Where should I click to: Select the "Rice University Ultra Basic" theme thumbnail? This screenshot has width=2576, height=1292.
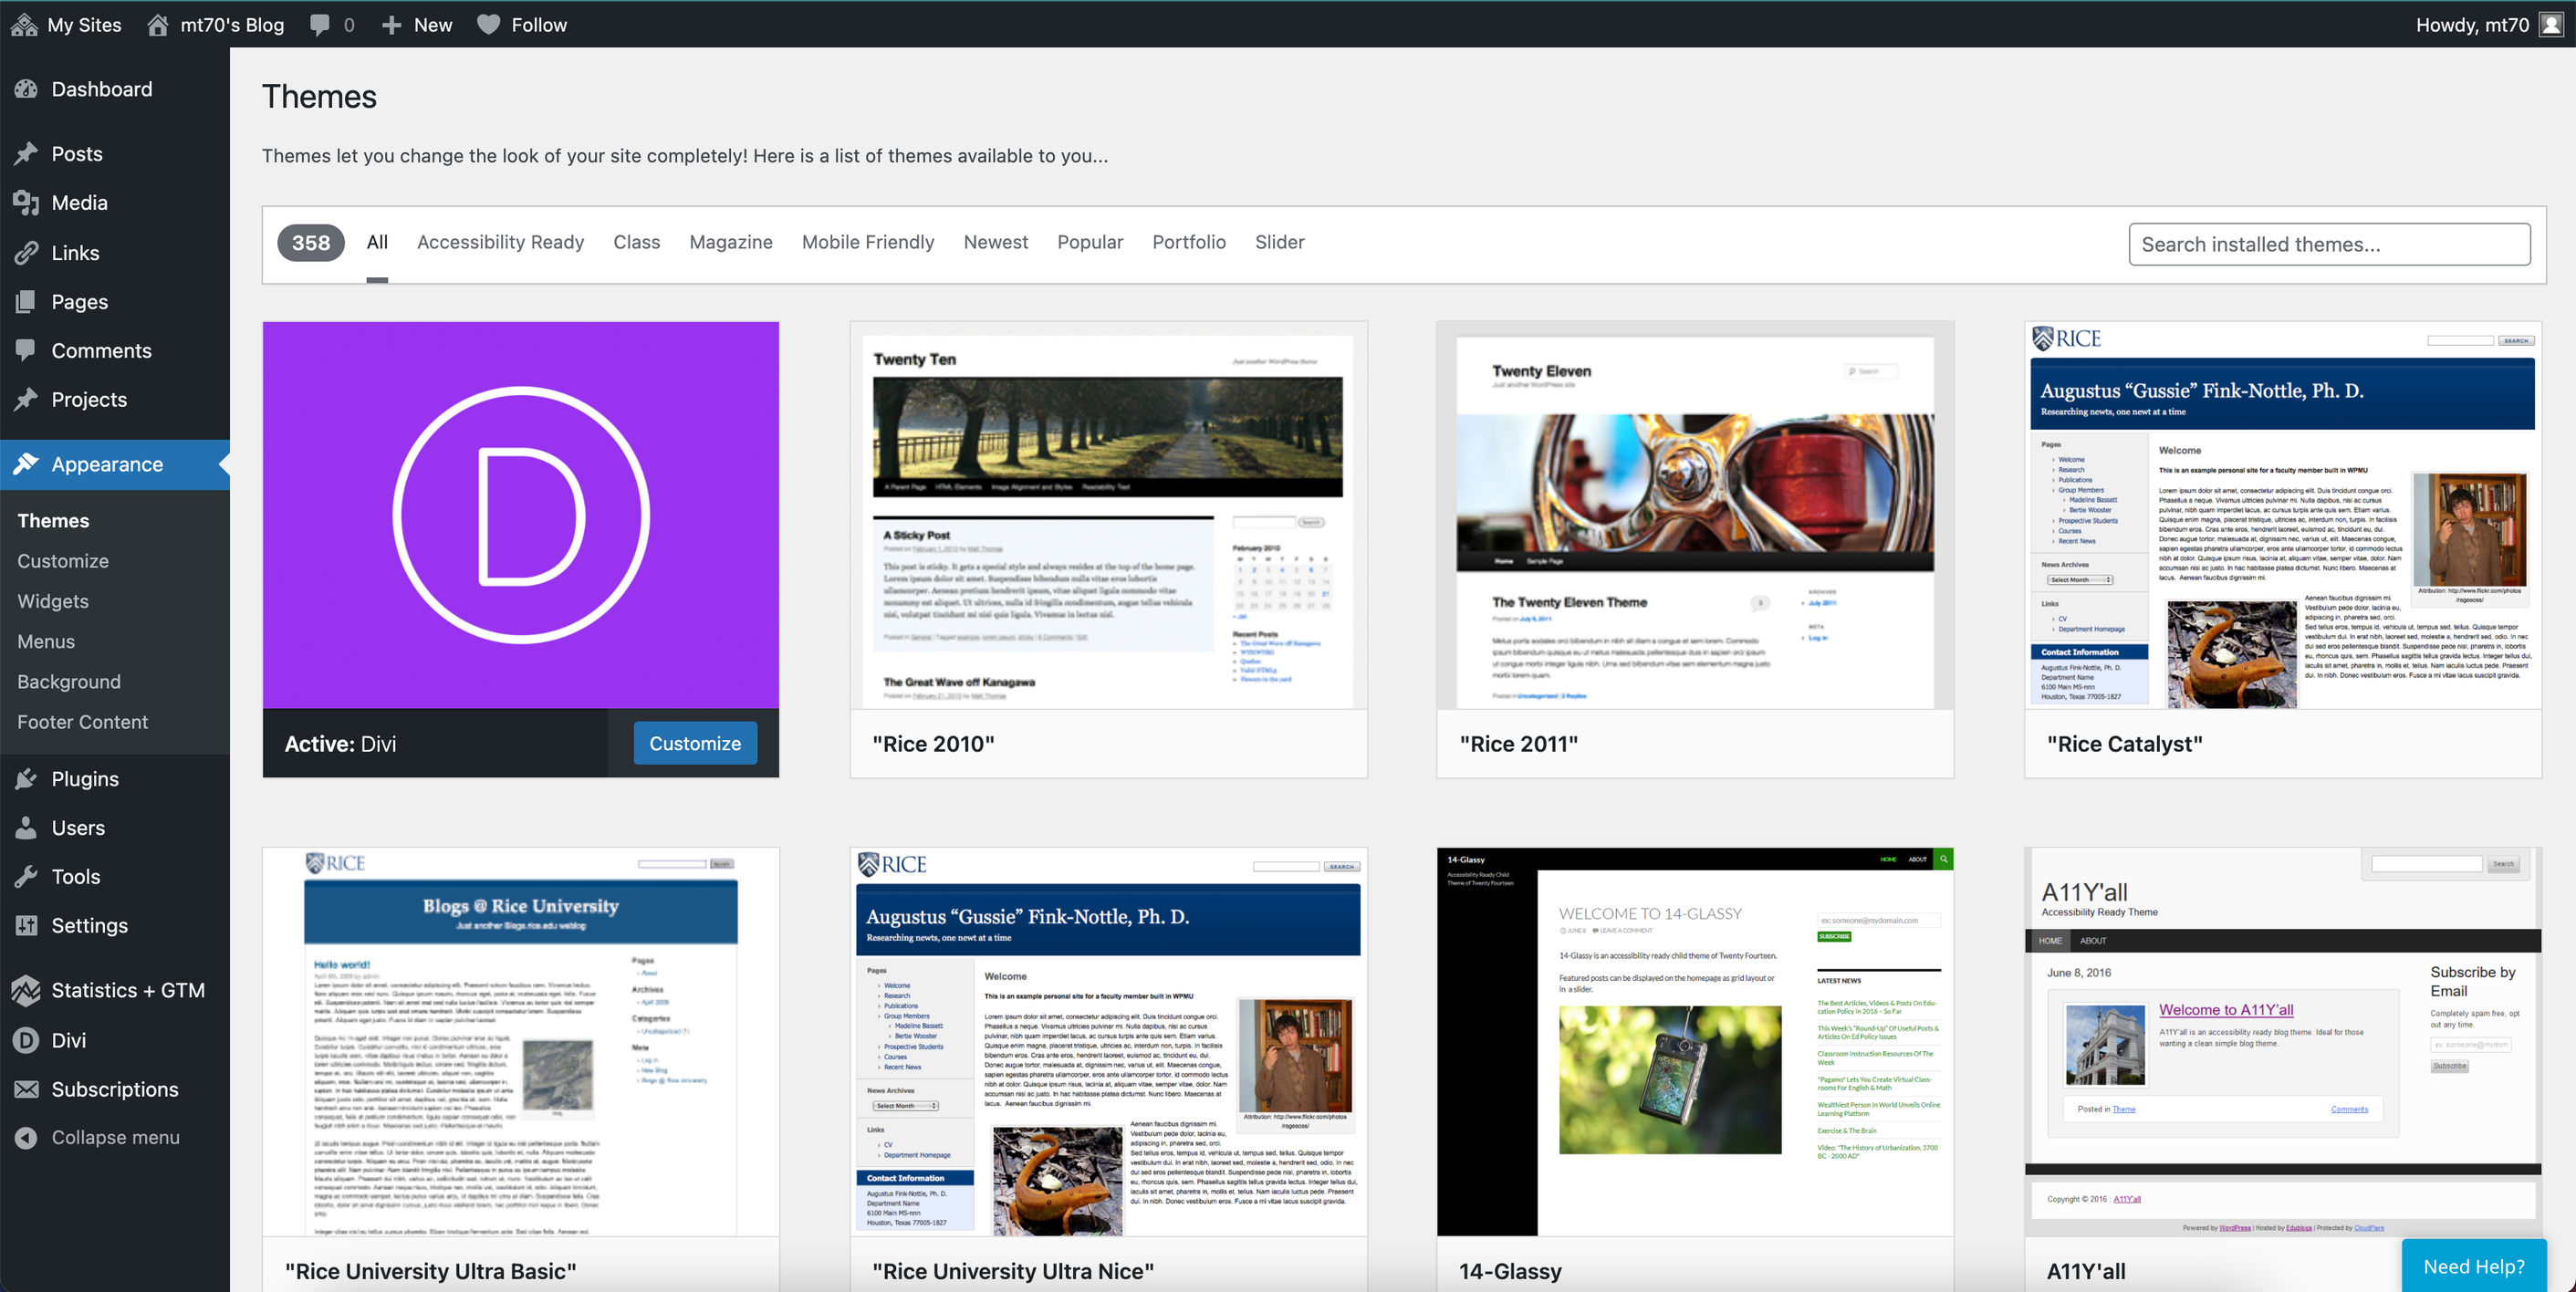pyautogui.click(x=521, y=1042)
